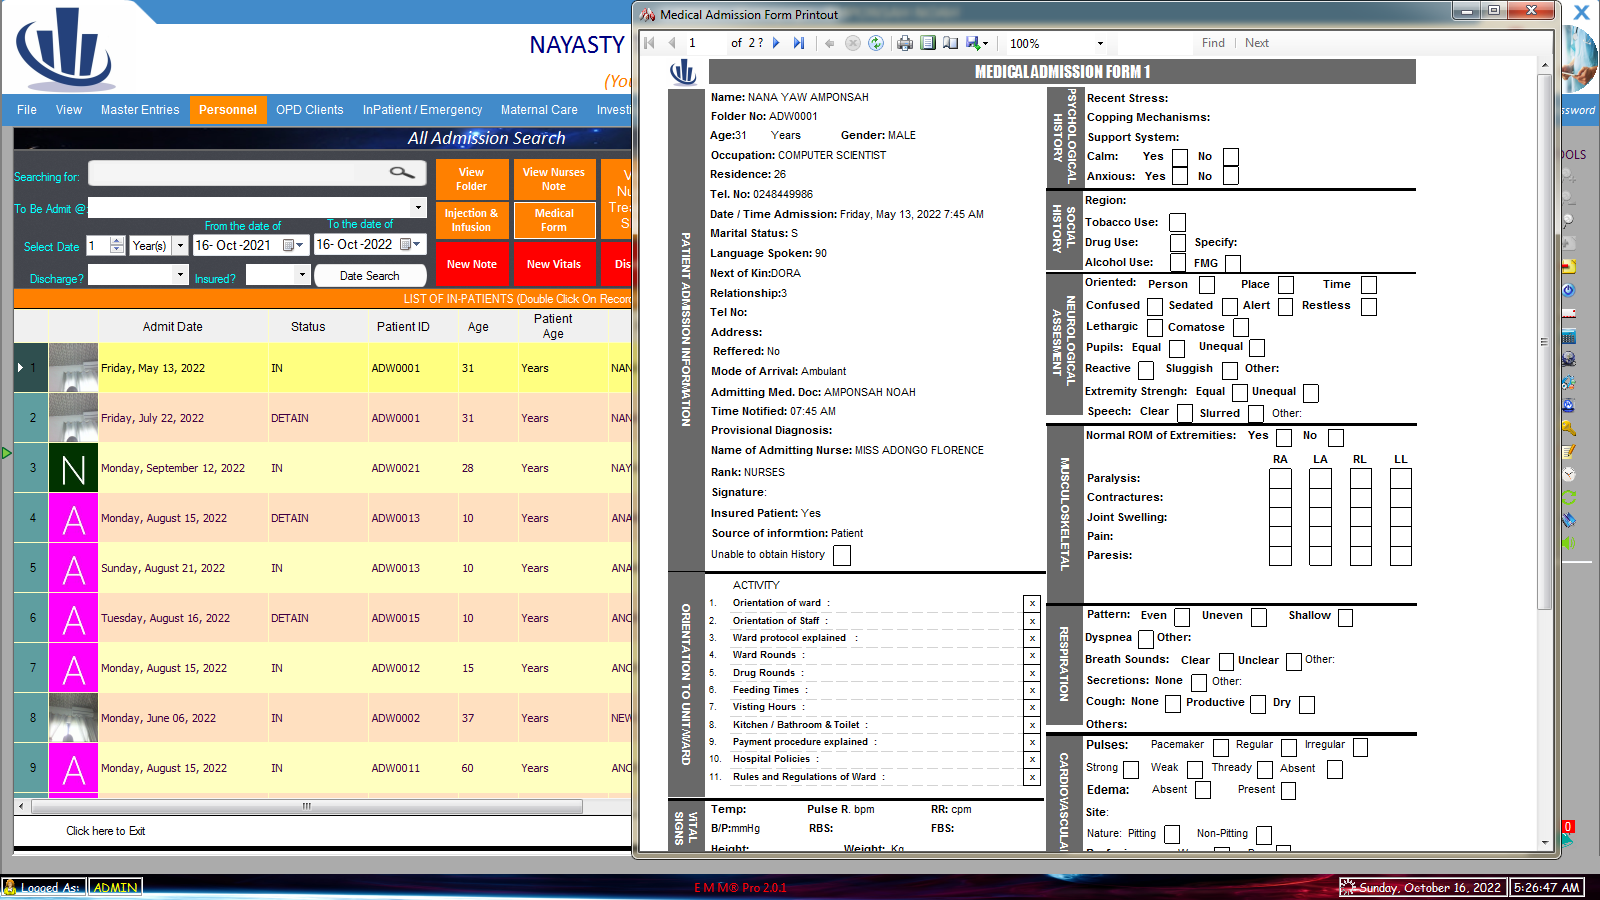The width and height of the screenshot is (1600, 900).
Task: Check the Pattern Even box
Action: pyautogui.click(x=1182, y=617)
